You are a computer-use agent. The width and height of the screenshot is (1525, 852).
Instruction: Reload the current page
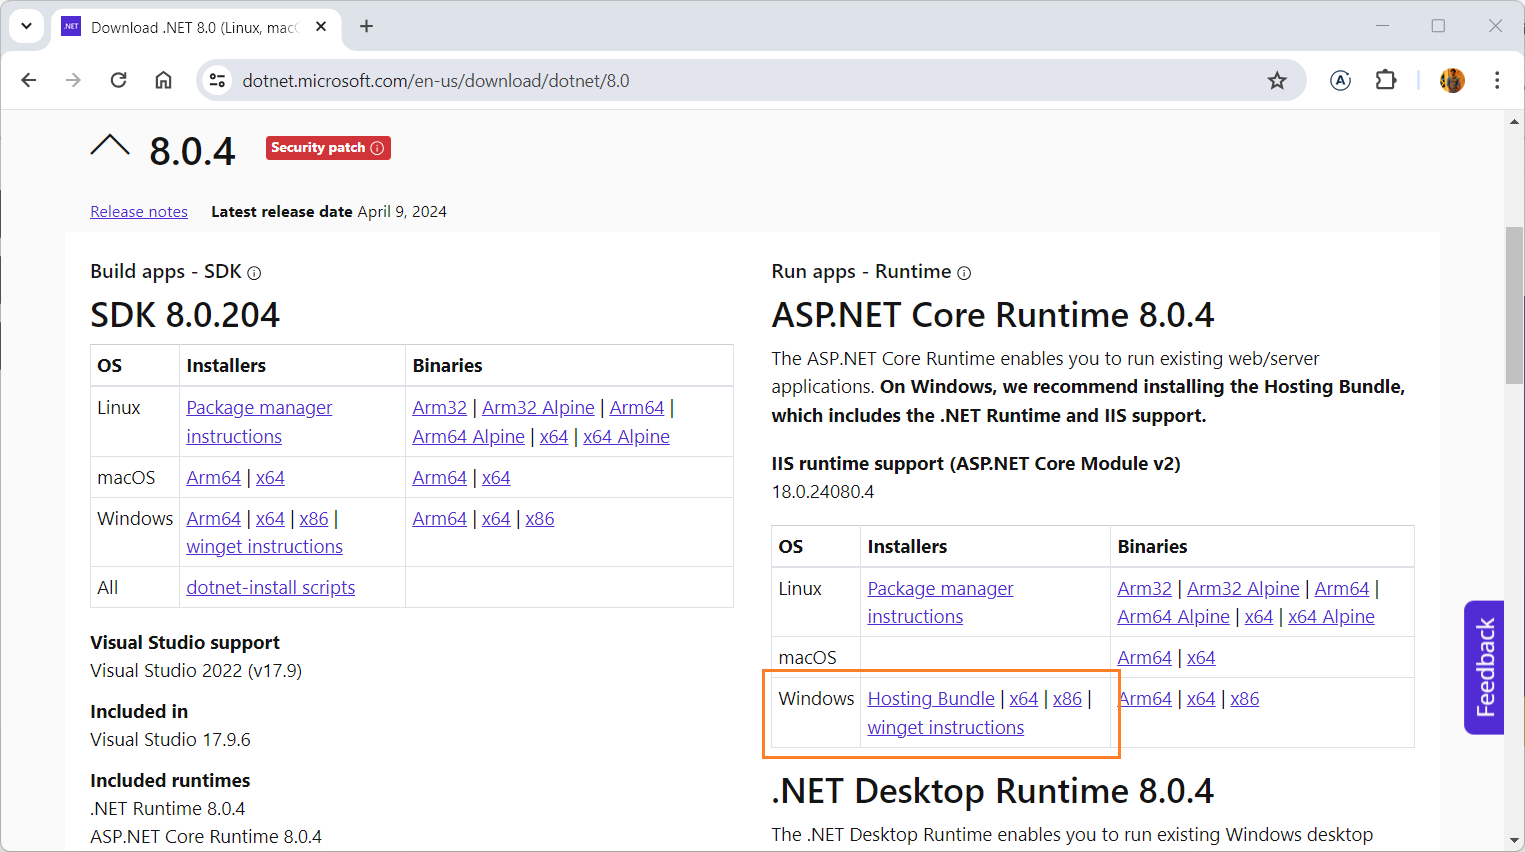pyautogui.click(x=118, y=80)
